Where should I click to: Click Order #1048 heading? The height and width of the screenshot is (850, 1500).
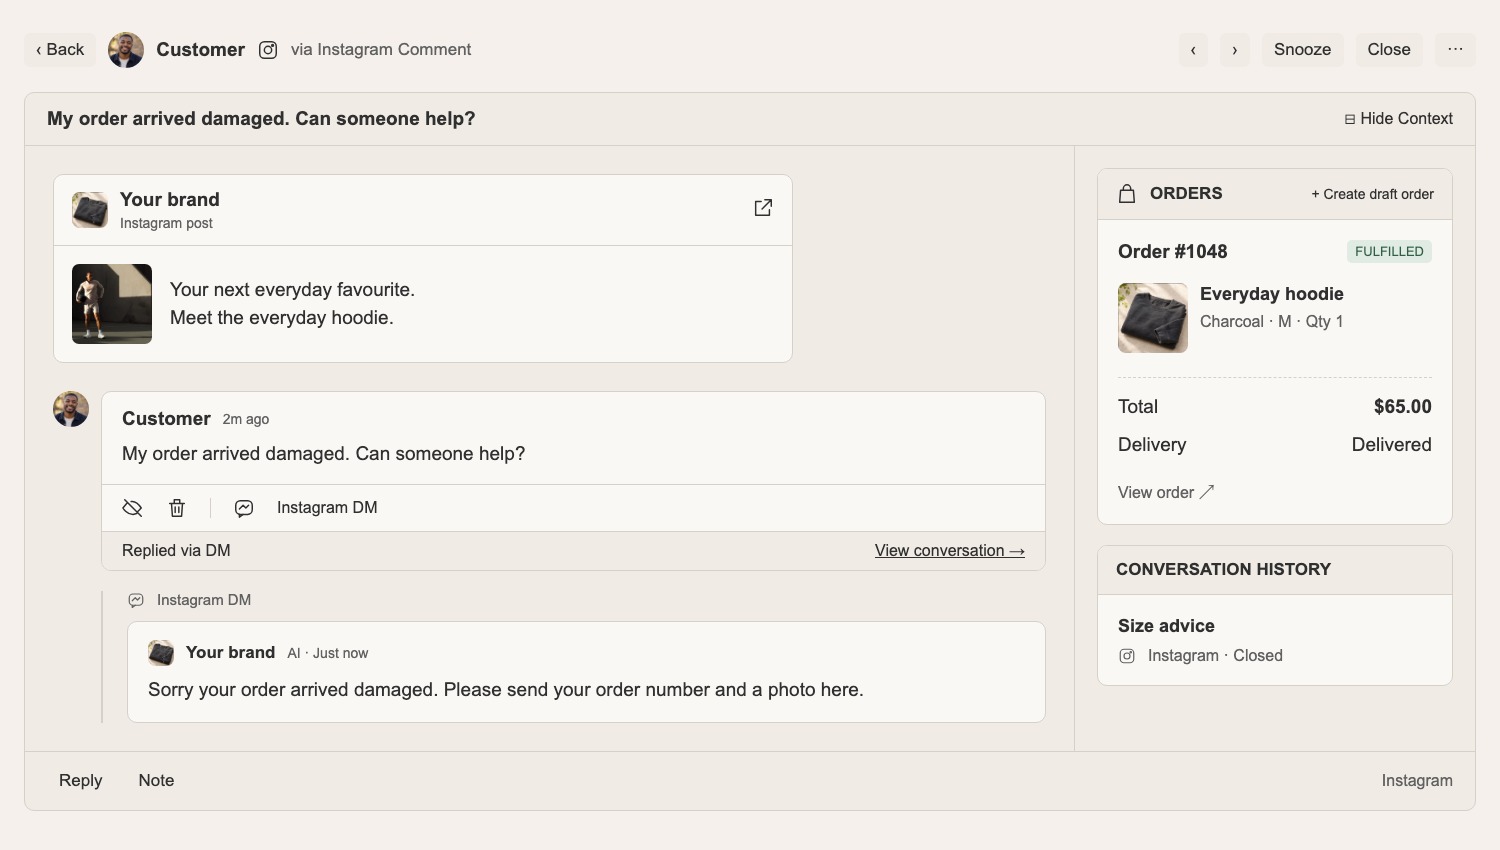(x=1172, y=252)
